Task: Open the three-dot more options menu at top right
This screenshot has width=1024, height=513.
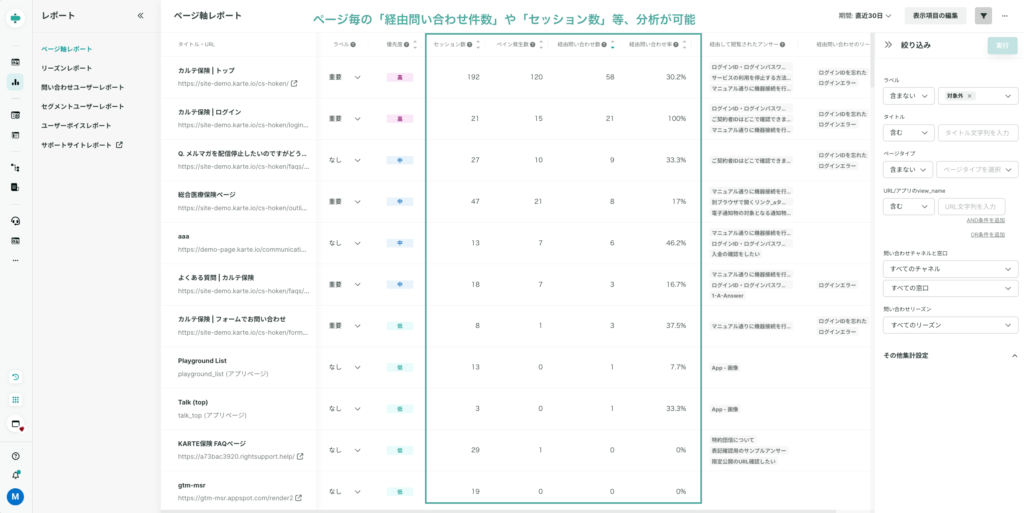Action: (1004, 16)
